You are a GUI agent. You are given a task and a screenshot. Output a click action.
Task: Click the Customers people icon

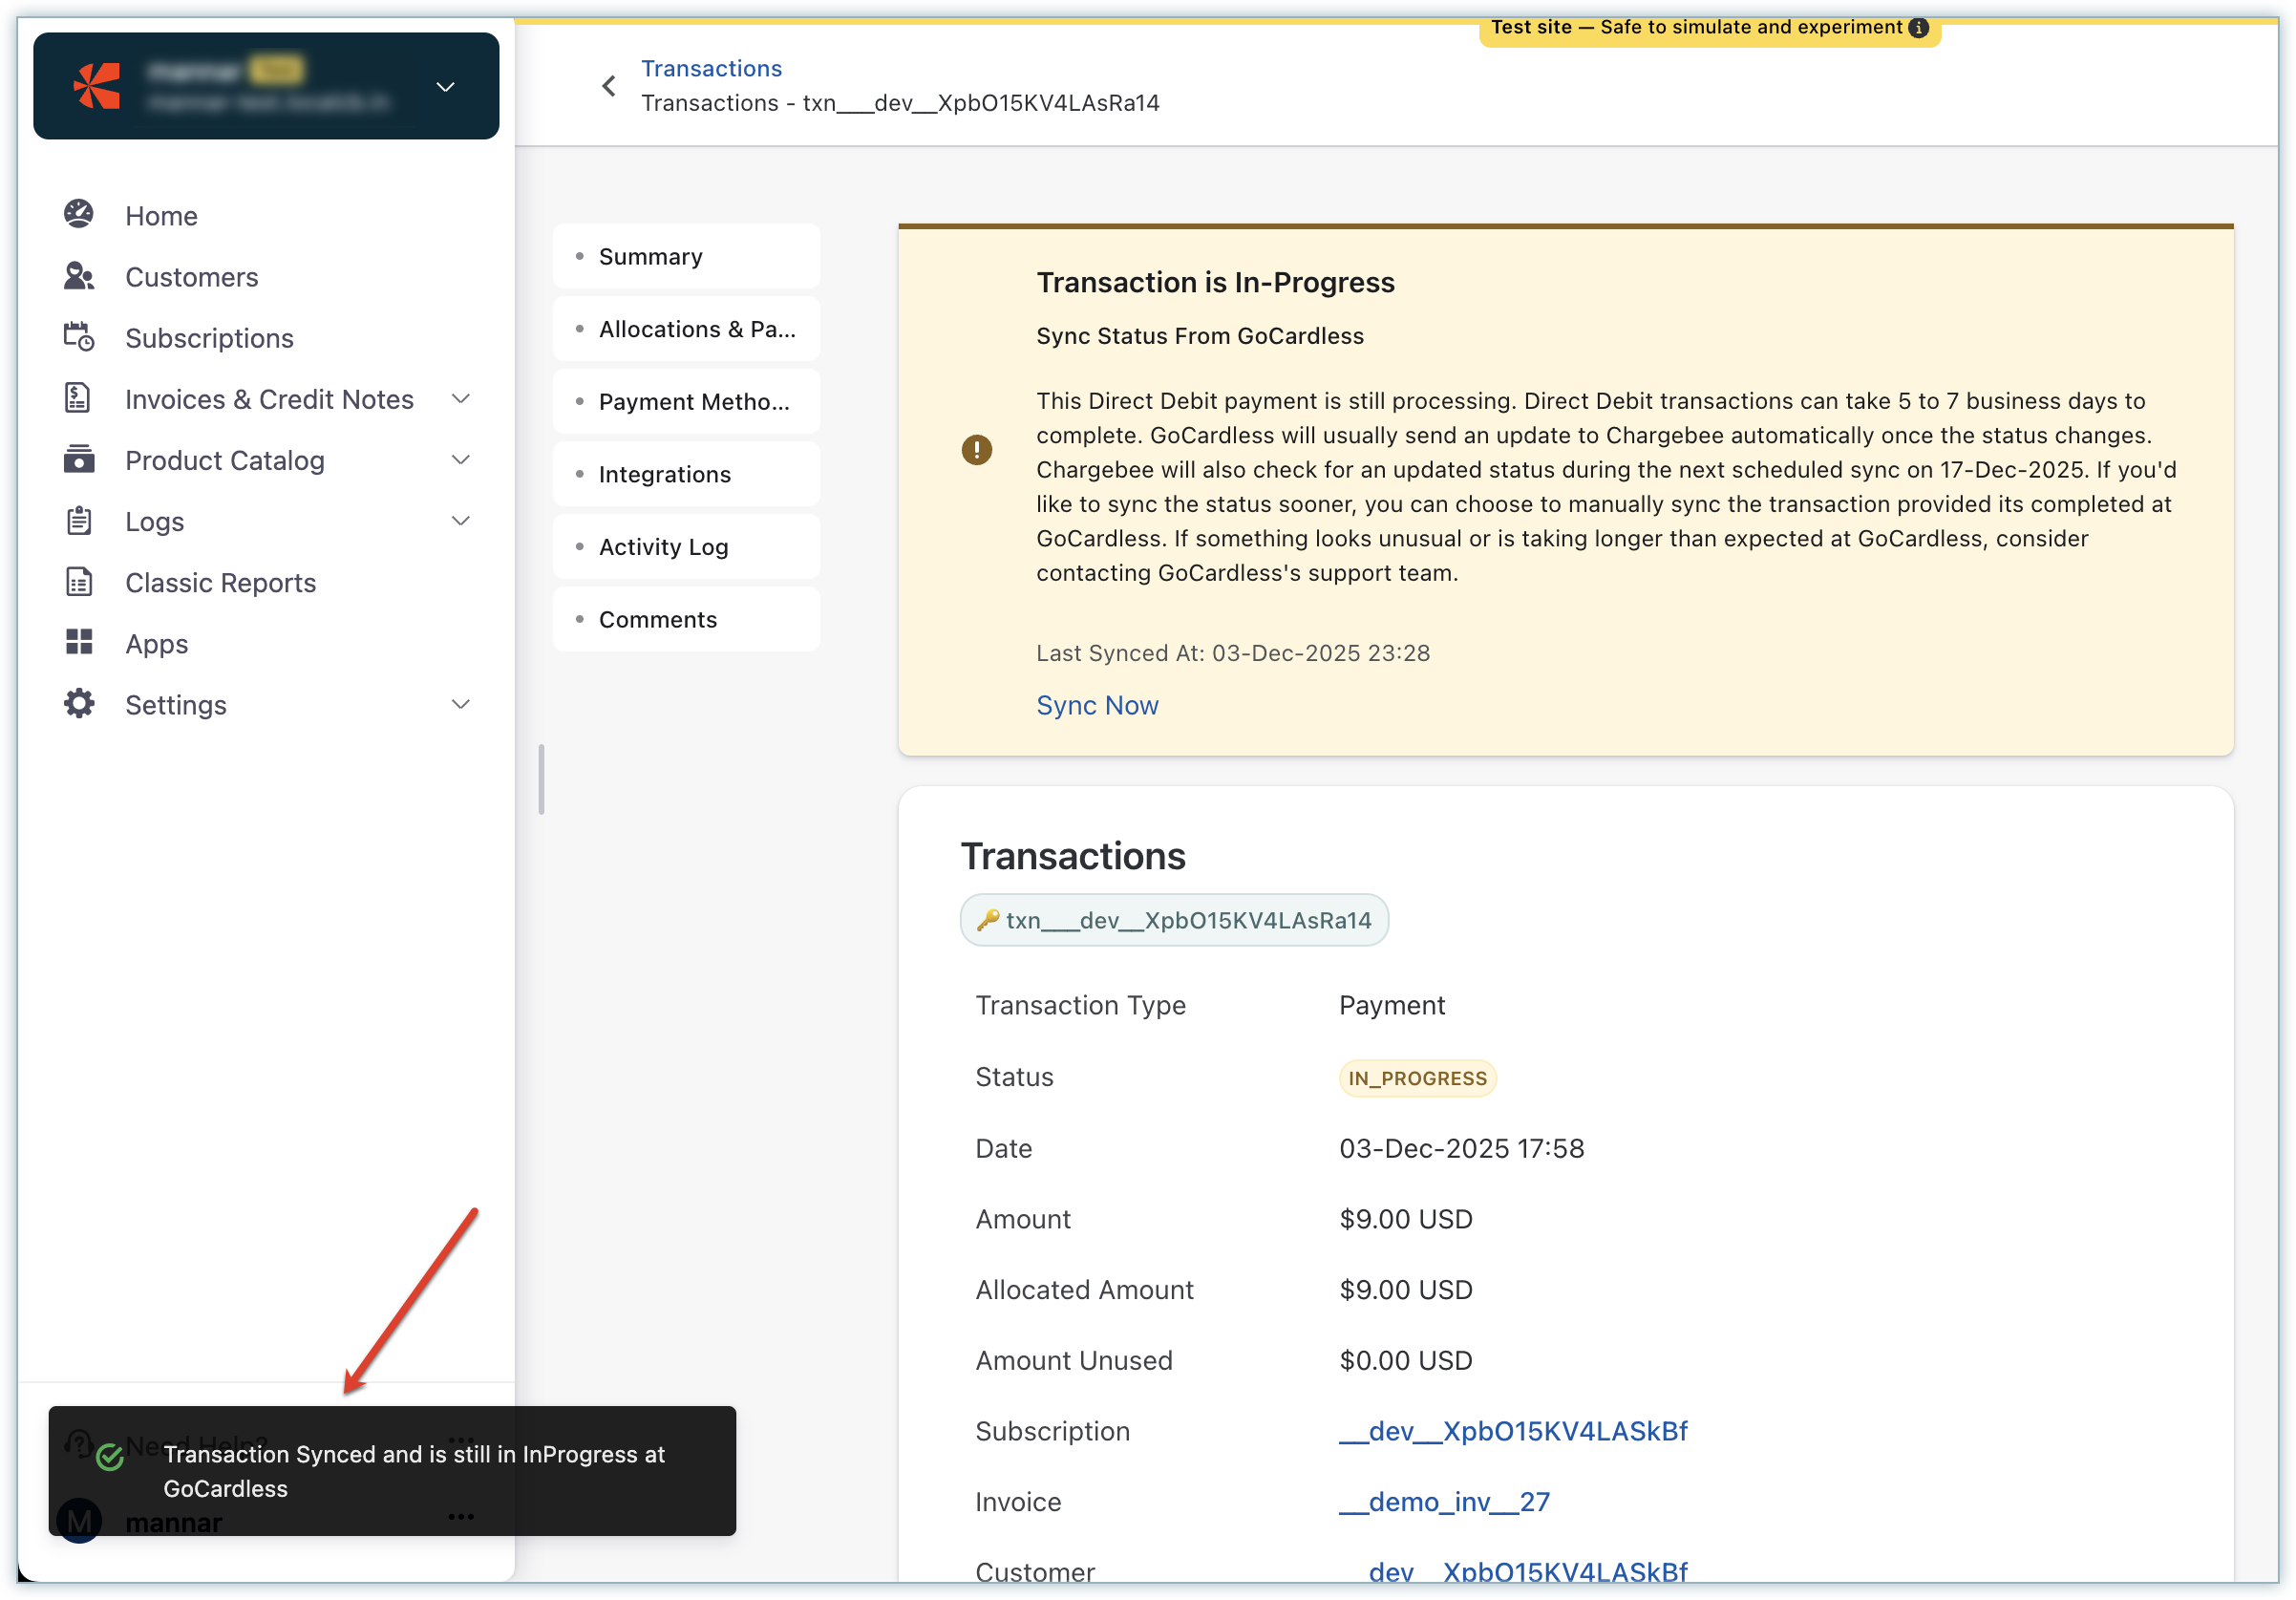[79, 276]
